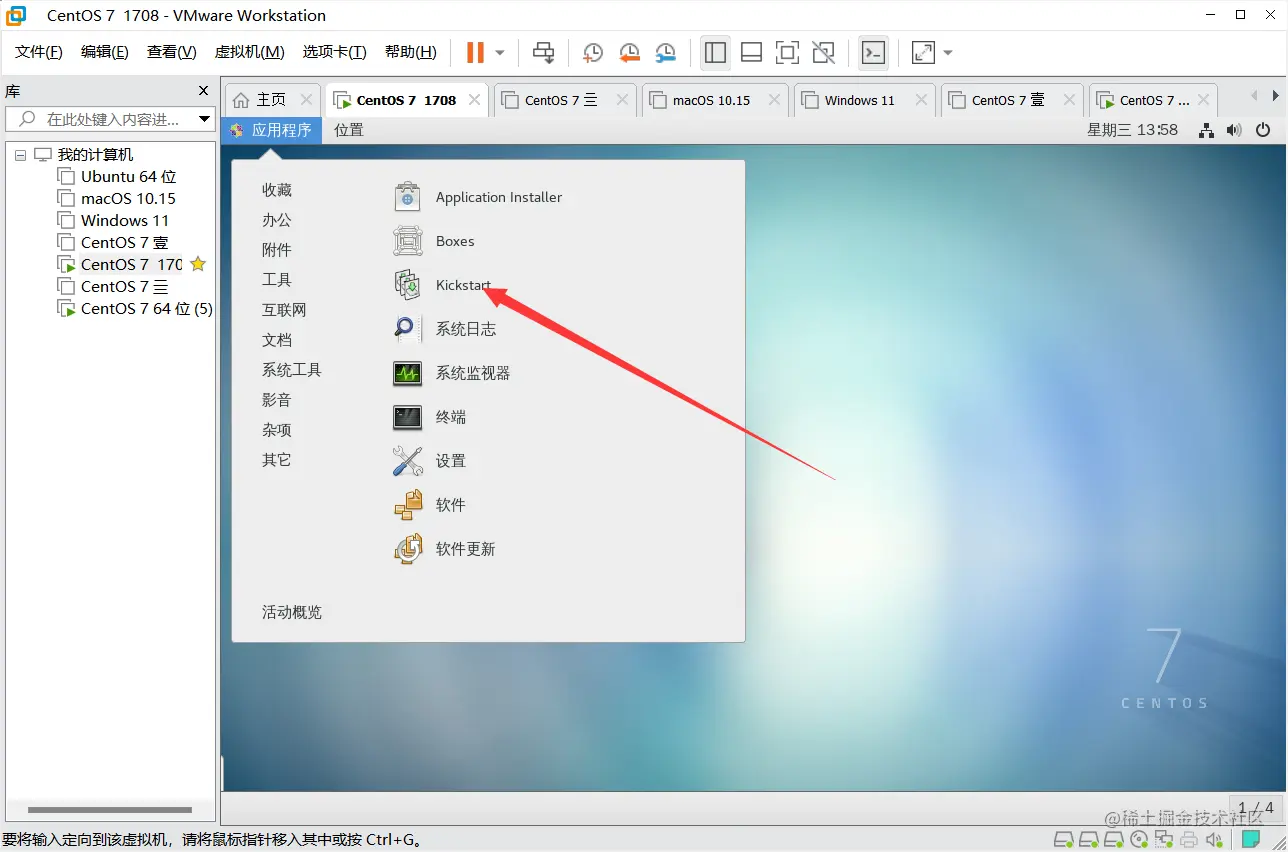1288x852 pixels.
Task: Collapse the 我的计算机 tree node
Action: tap(21, 155)
